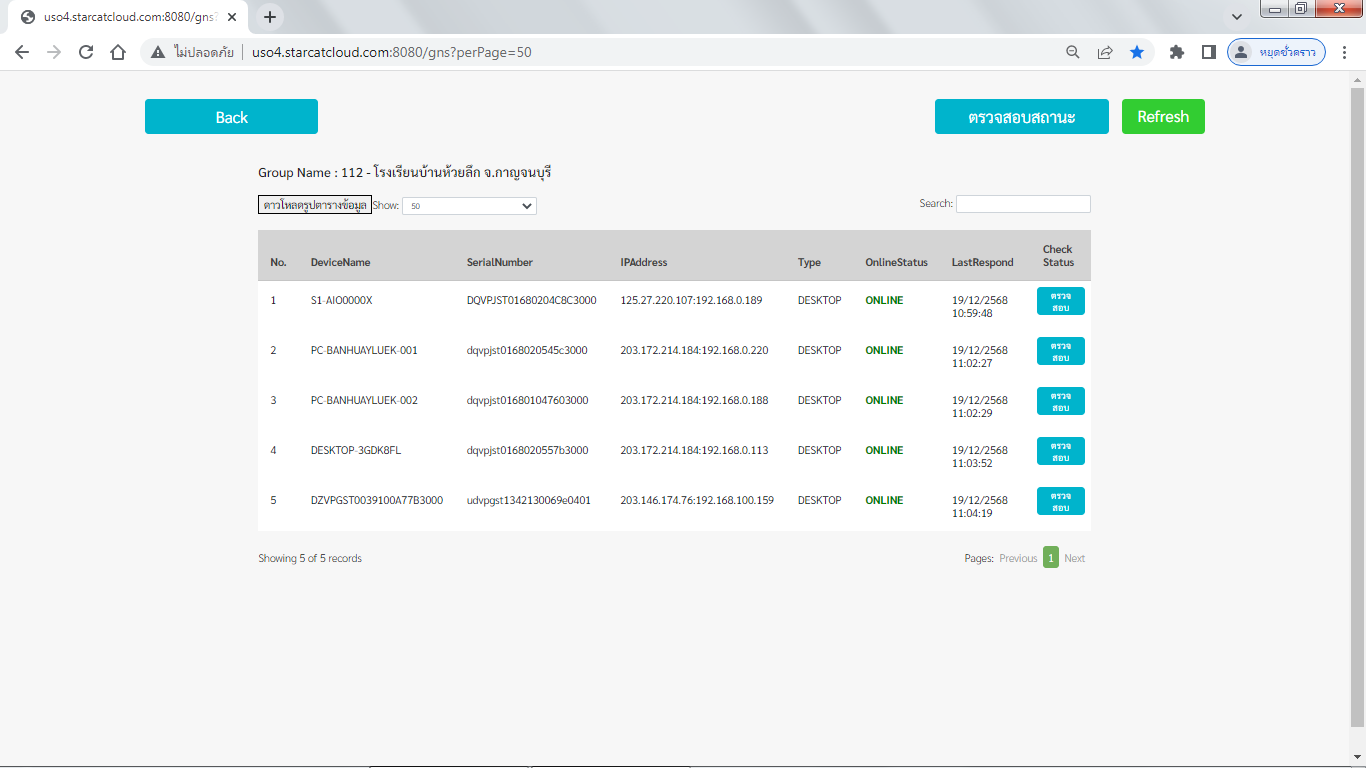This screenshot has height=768, width=1366.
Task: Close the uso4.starcatcloud.com tab
Action: (x=232, y=17)
